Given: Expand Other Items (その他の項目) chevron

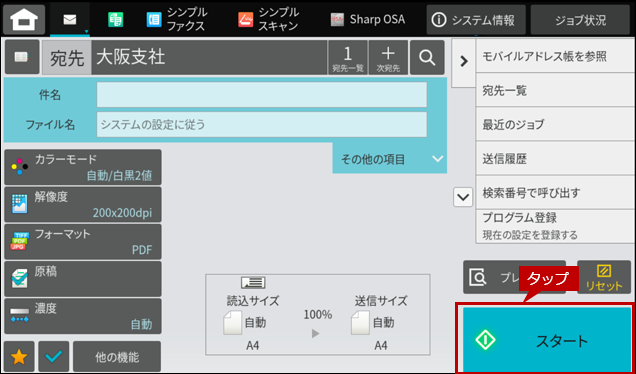Looking at the screenshot, I should click(x=390, y=159).
